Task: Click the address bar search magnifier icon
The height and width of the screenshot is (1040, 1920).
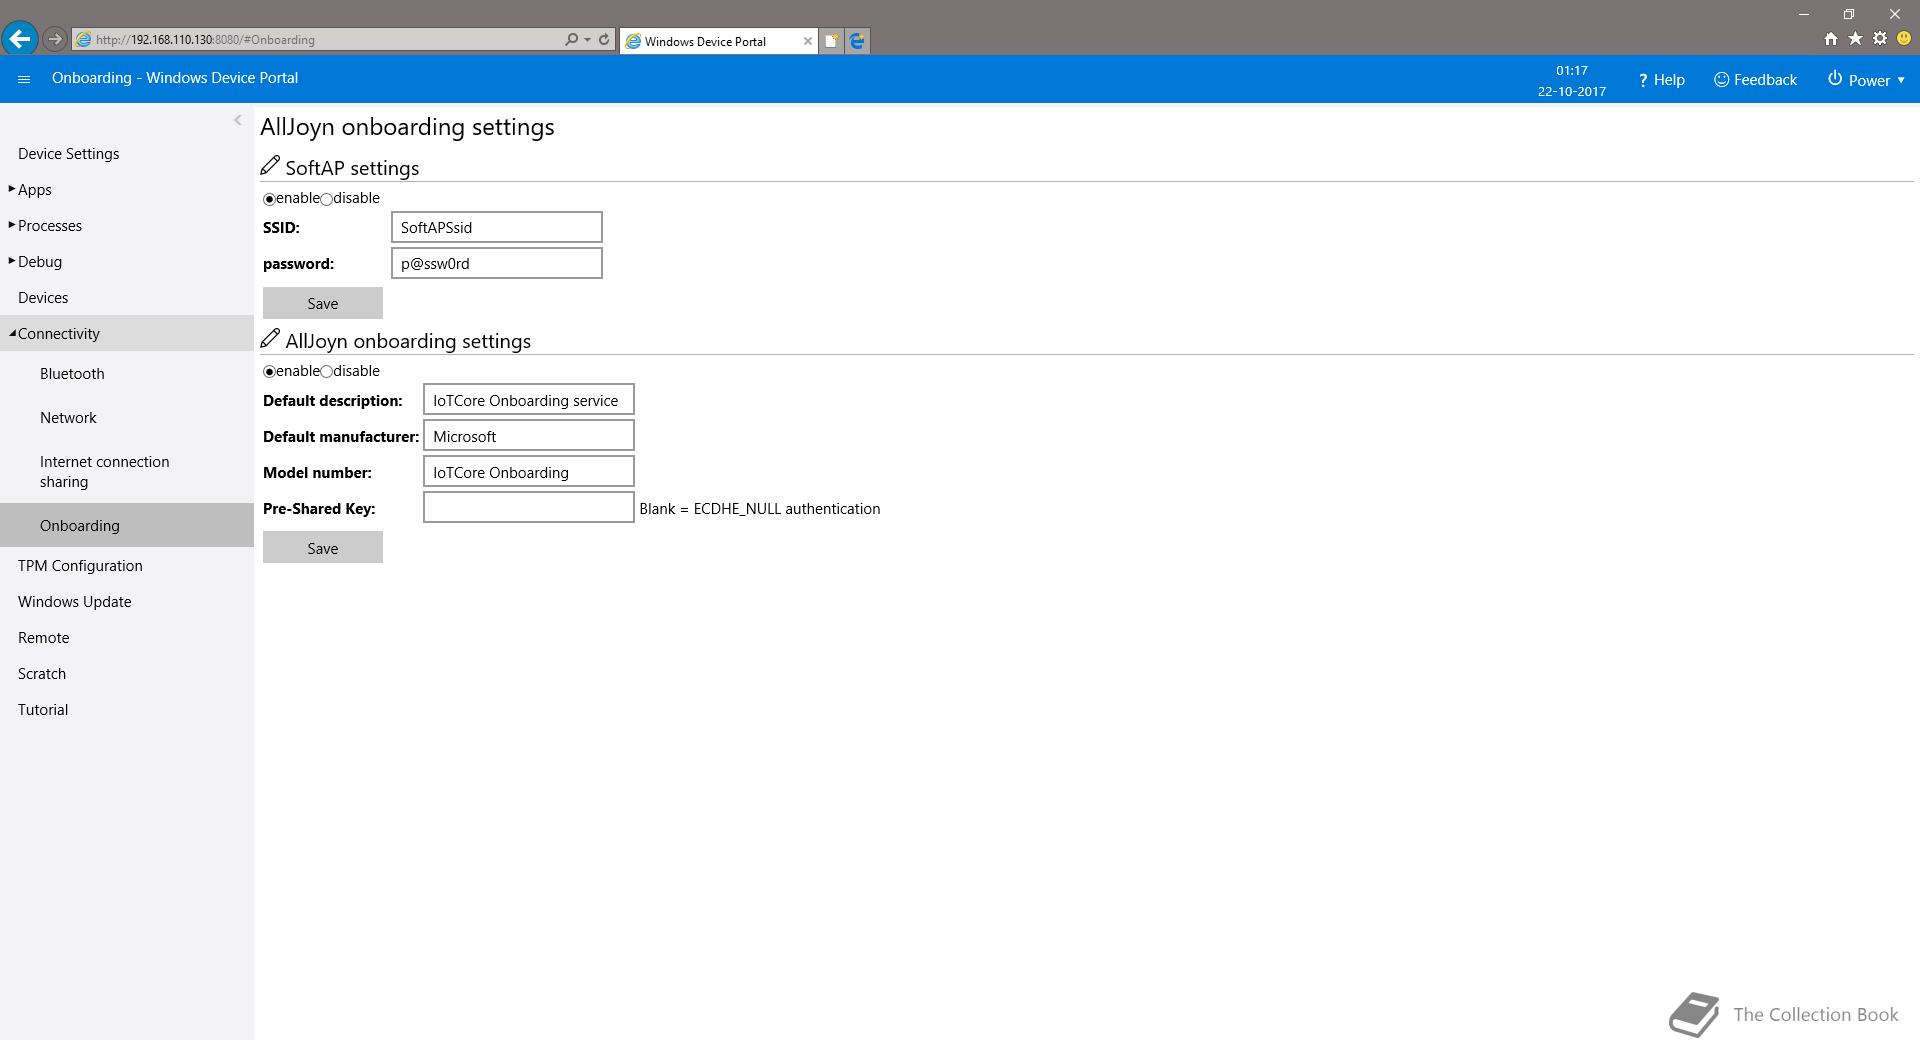Action: click(x=571, y=40)
